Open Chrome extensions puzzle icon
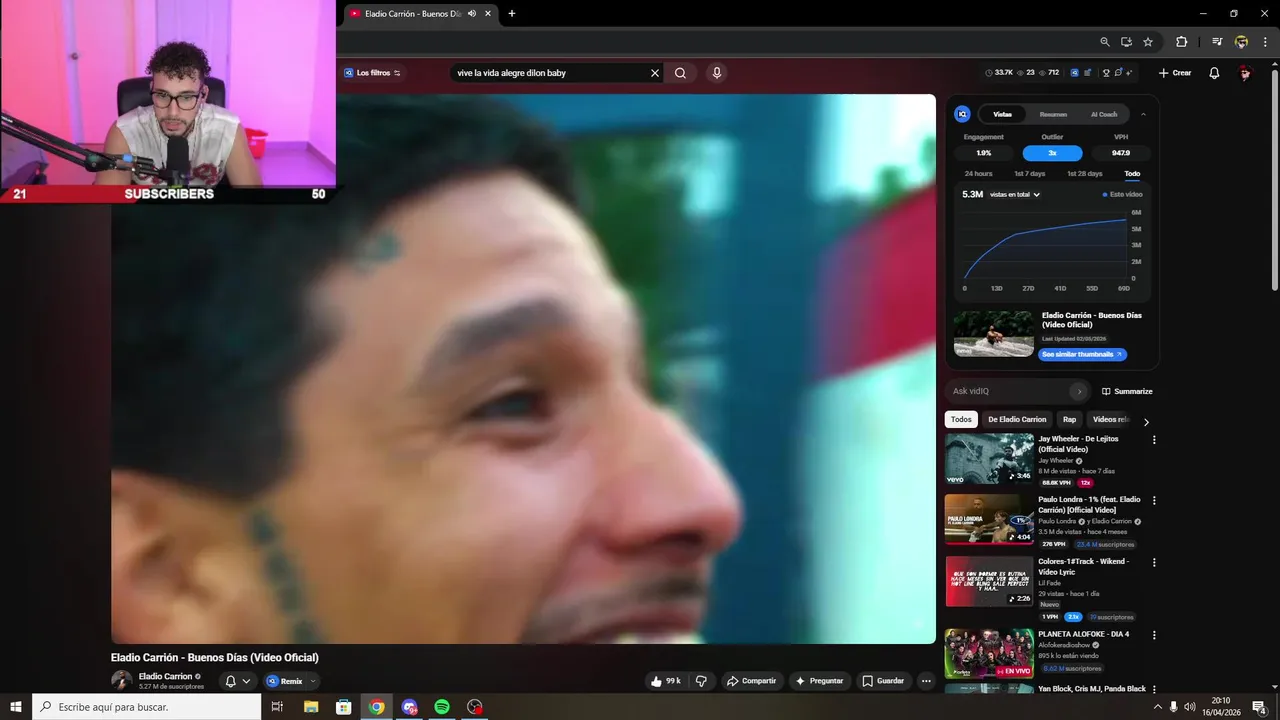This screenshot has height=720, width=1280. (x=1181, y=42)
